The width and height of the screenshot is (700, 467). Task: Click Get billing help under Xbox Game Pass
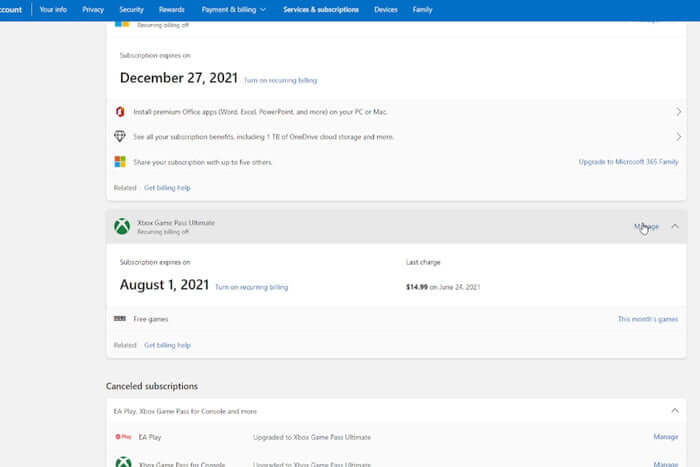click(x=167, y=345)
